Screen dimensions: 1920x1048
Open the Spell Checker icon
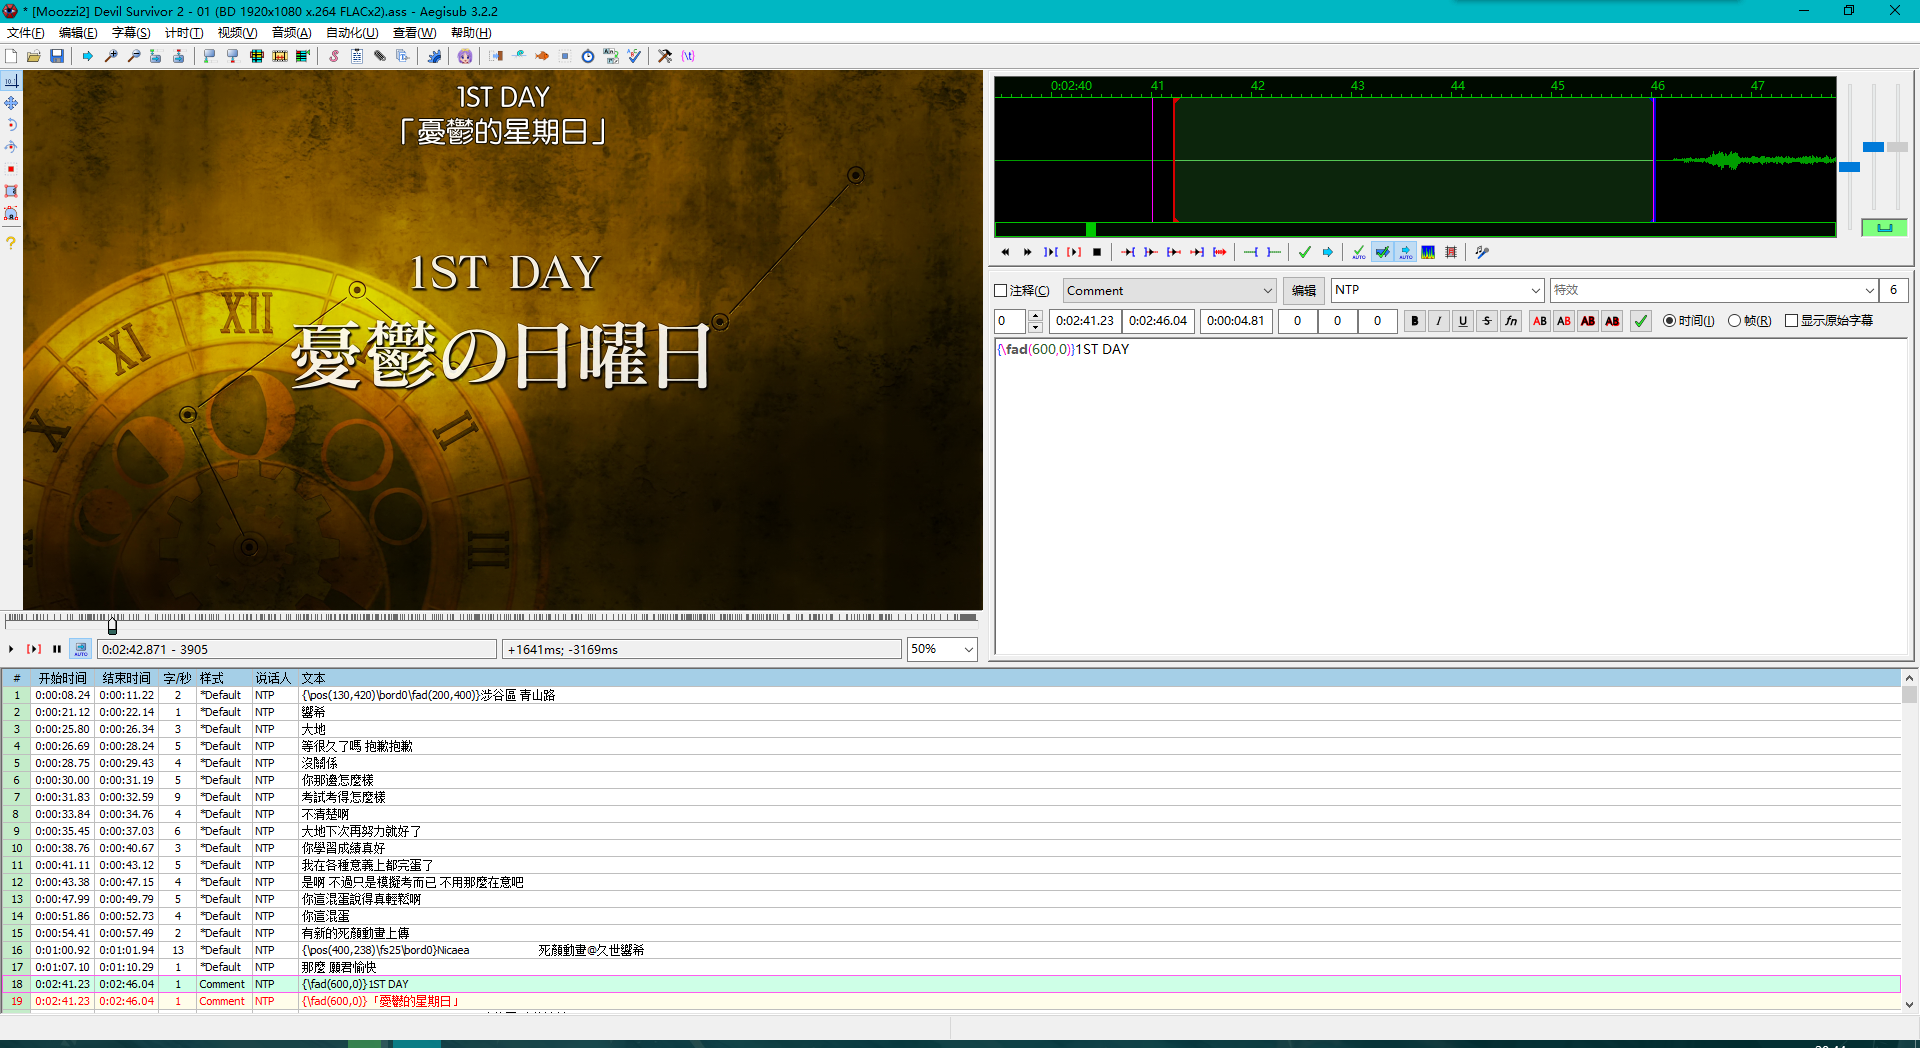pyautogui.click(x=634, y=56)
